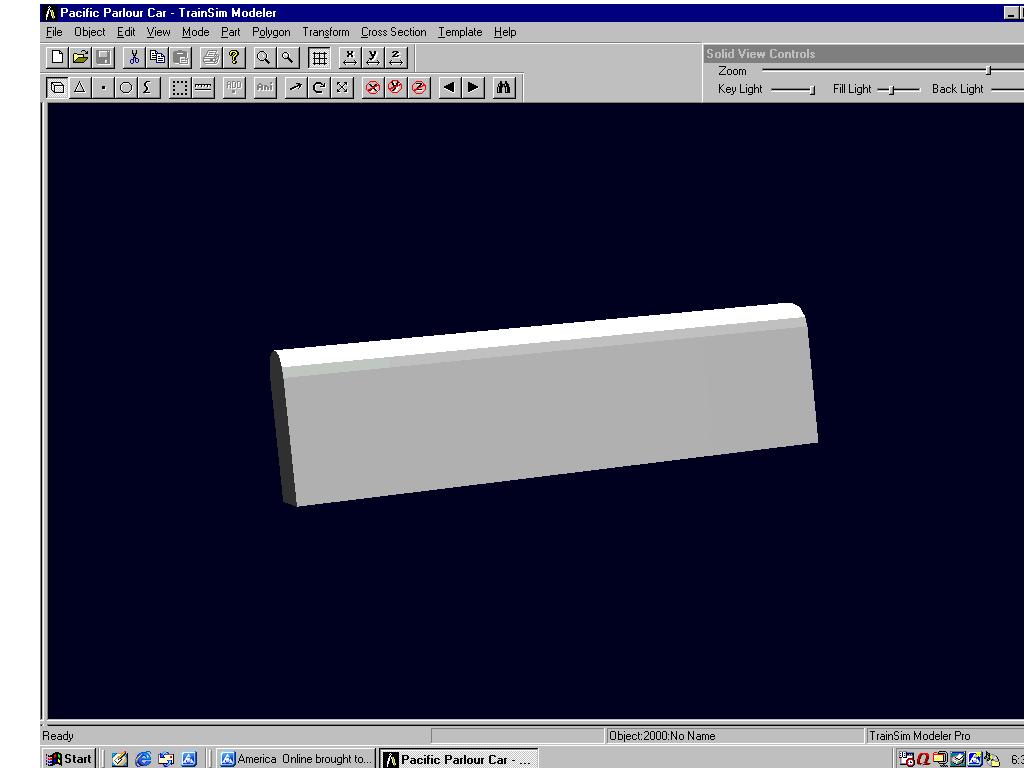Select object mode with overlapping rectangles icon
The height and width of the screenshot is (768, 1024).
[x=57, y=88]
